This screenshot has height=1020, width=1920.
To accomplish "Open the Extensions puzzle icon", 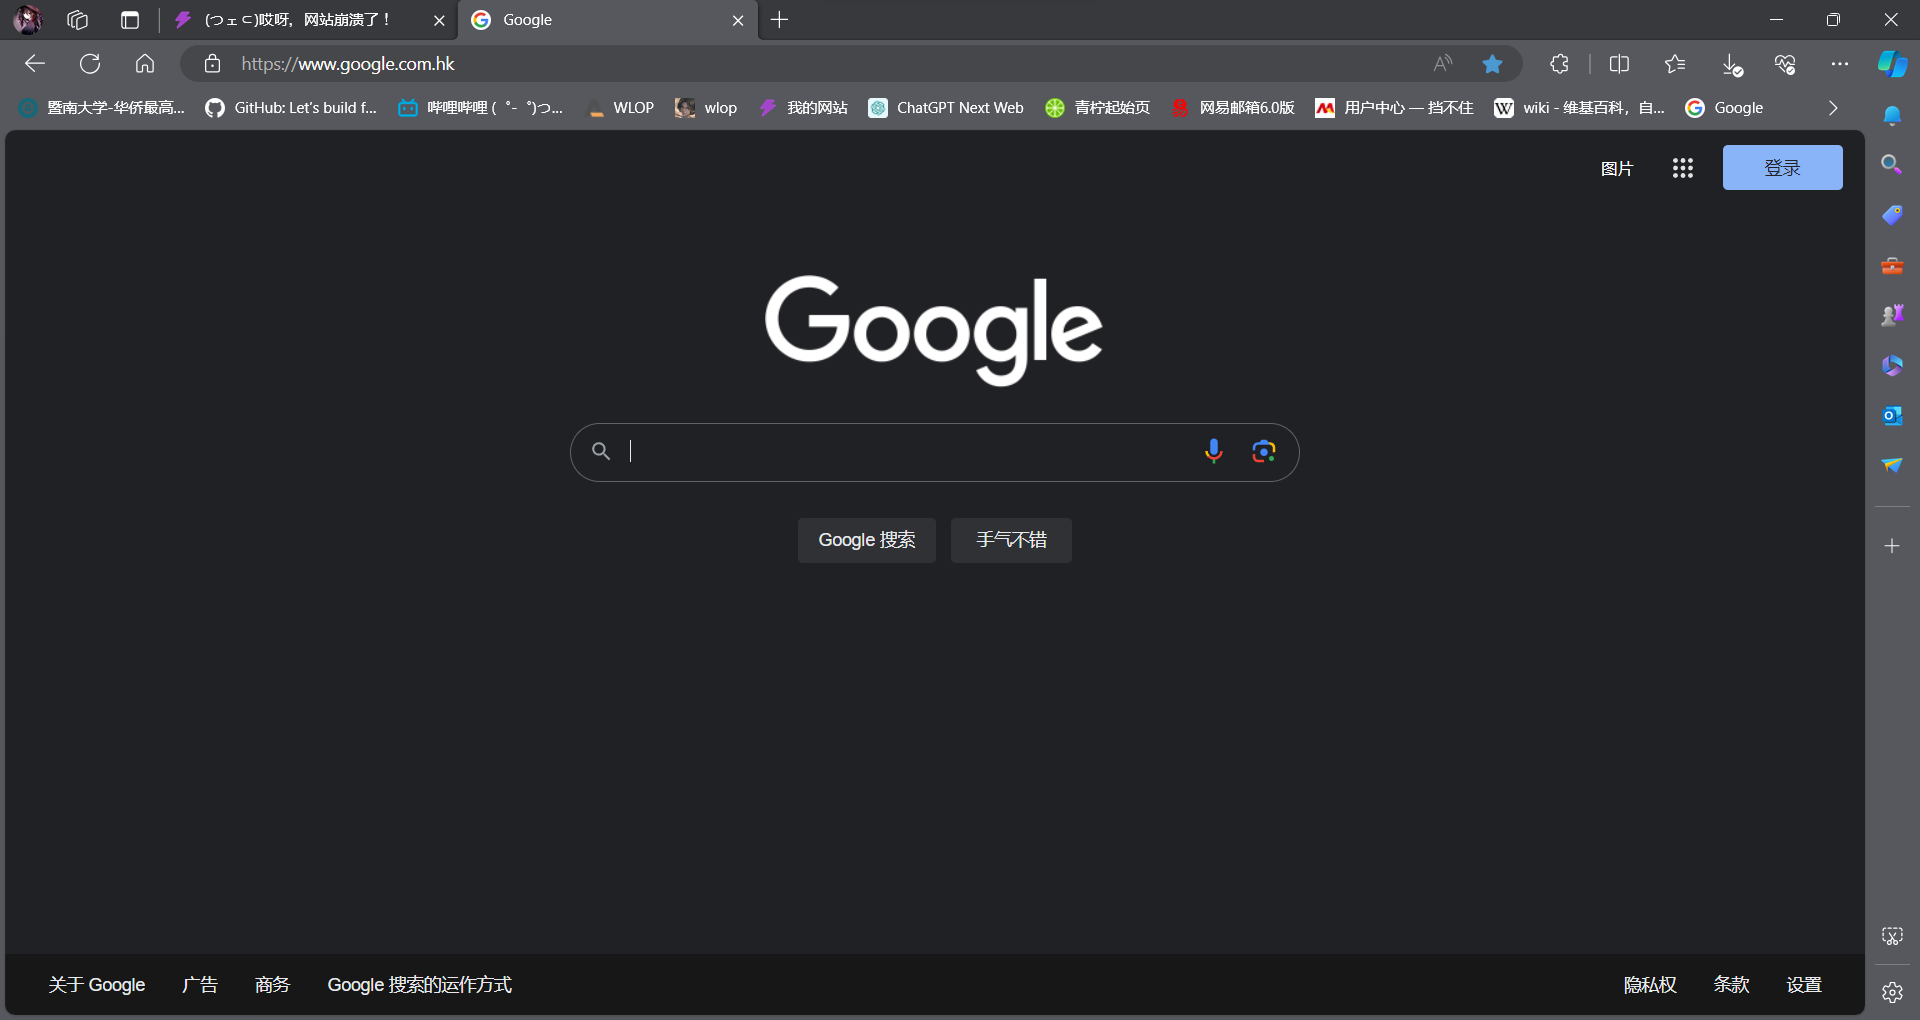I will [x=1559, y=64].
